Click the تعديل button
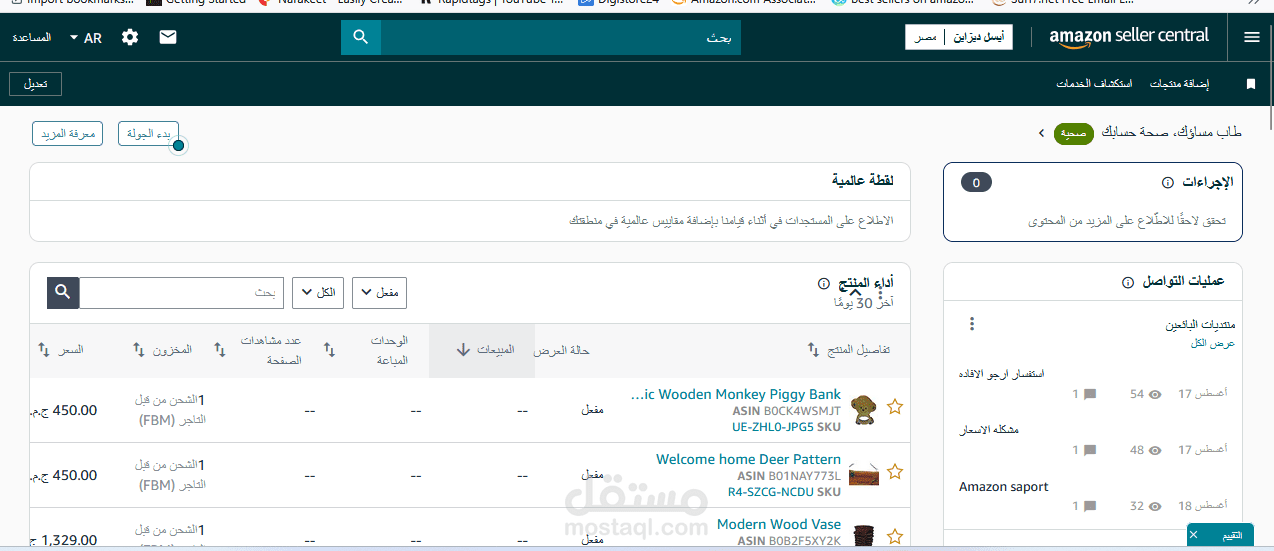The width and height of the screenshot is (1274, 551). (36, 84)
